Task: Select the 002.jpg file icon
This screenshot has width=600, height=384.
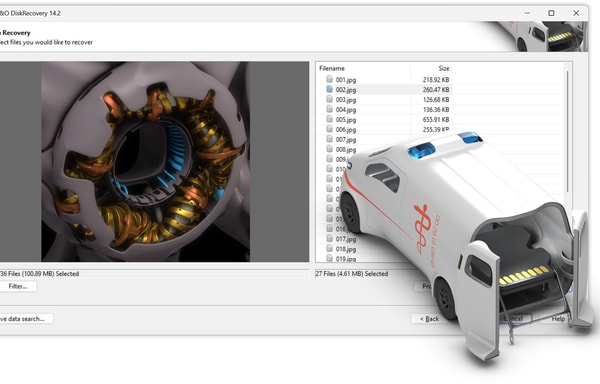Action: [x=329, y=89]
